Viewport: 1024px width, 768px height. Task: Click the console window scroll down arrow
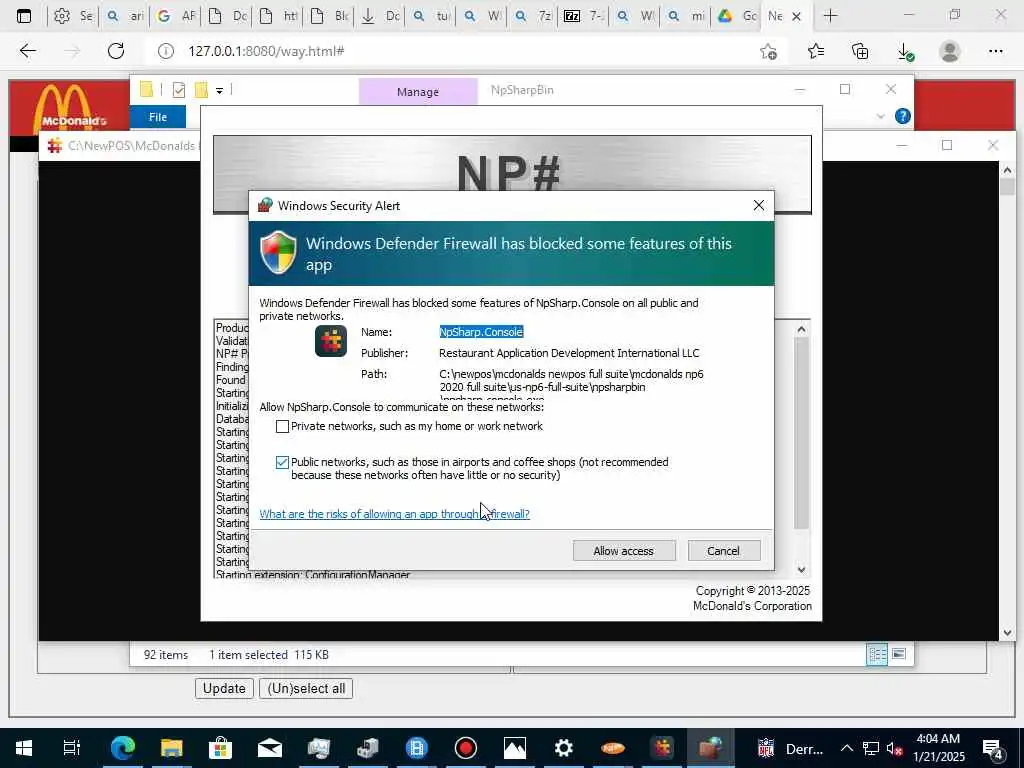click(1007, 632)
